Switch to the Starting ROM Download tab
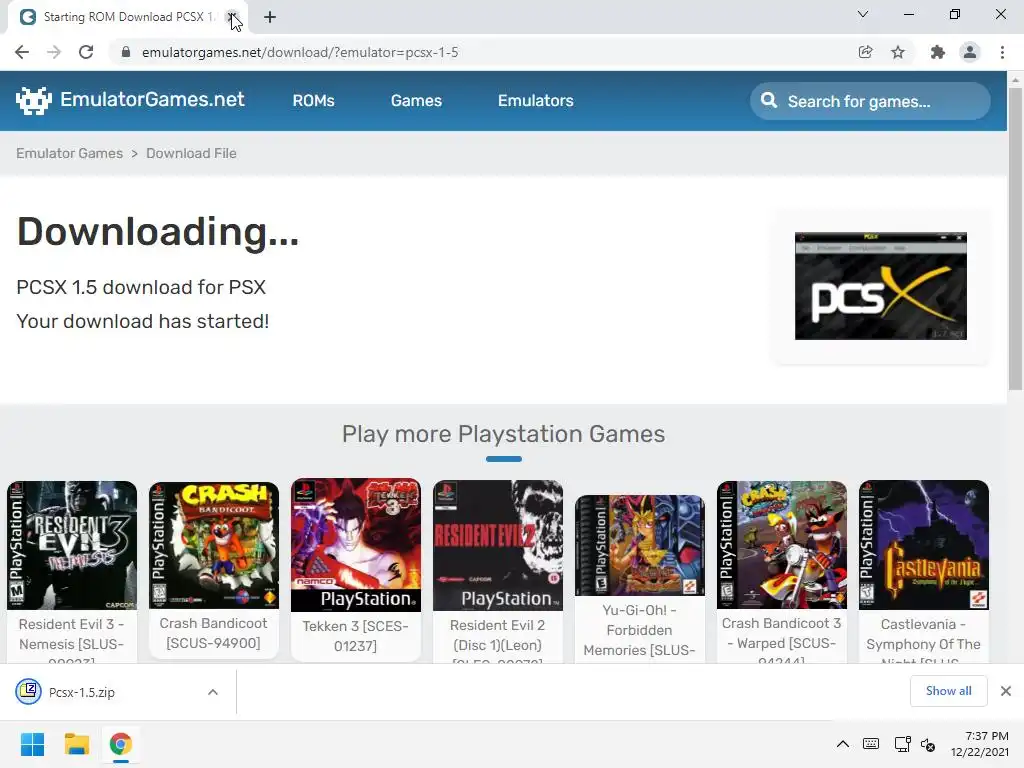This screenshot has height=768, width=1024. [x=124, y=17]
